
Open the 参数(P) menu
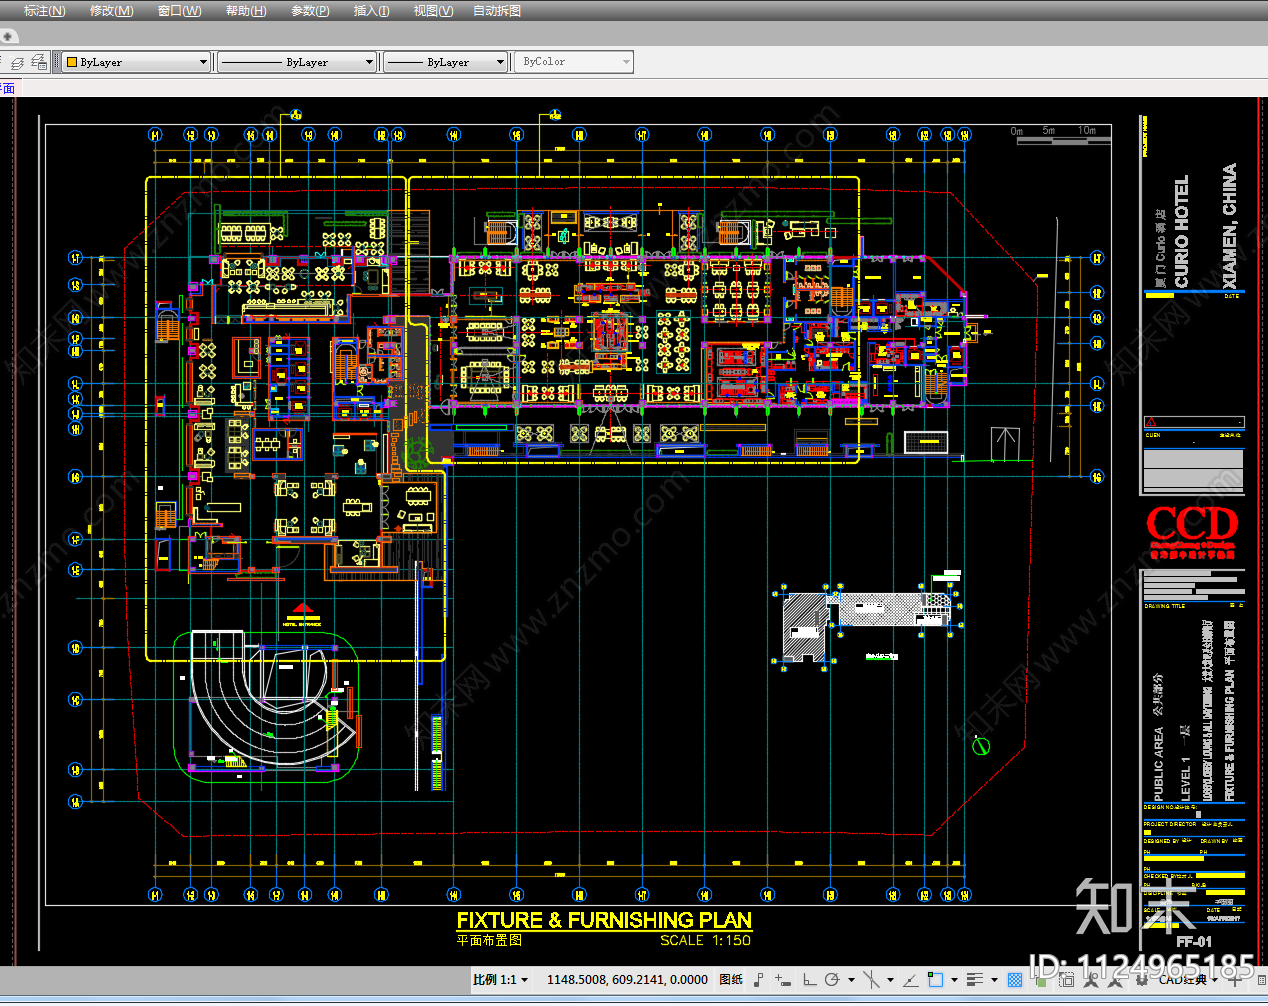[310, 11]
